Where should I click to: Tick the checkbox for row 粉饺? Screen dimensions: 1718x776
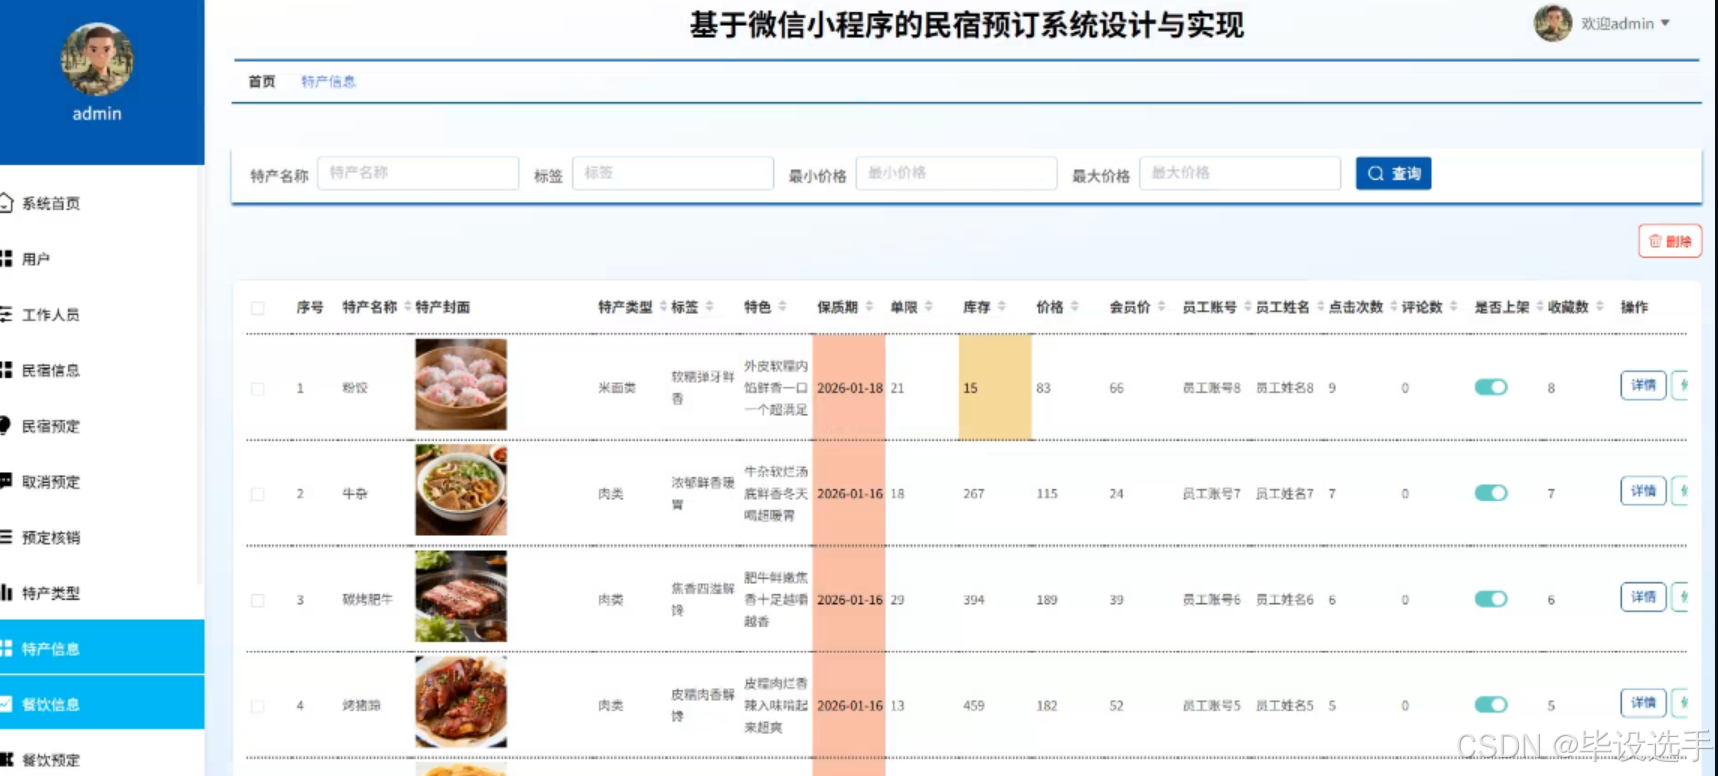click(258, 389)
